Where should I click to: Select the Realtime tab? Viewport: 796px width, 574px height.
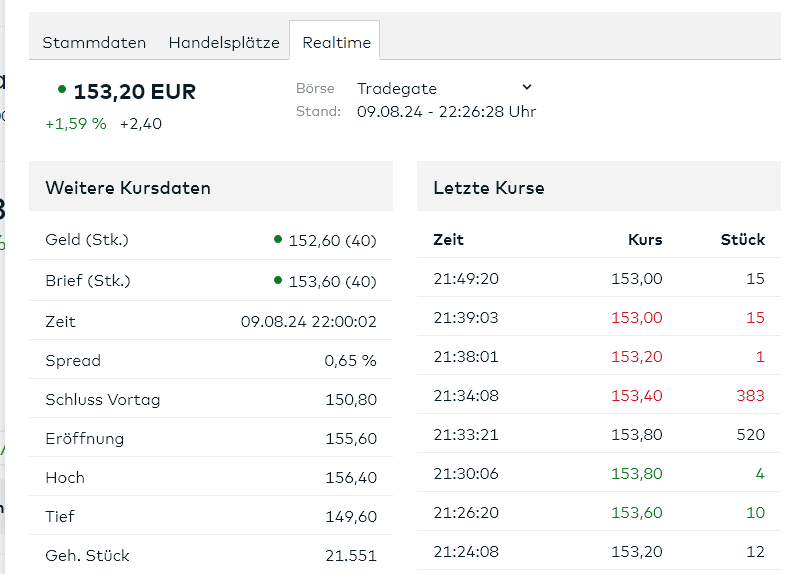point(337,43)
